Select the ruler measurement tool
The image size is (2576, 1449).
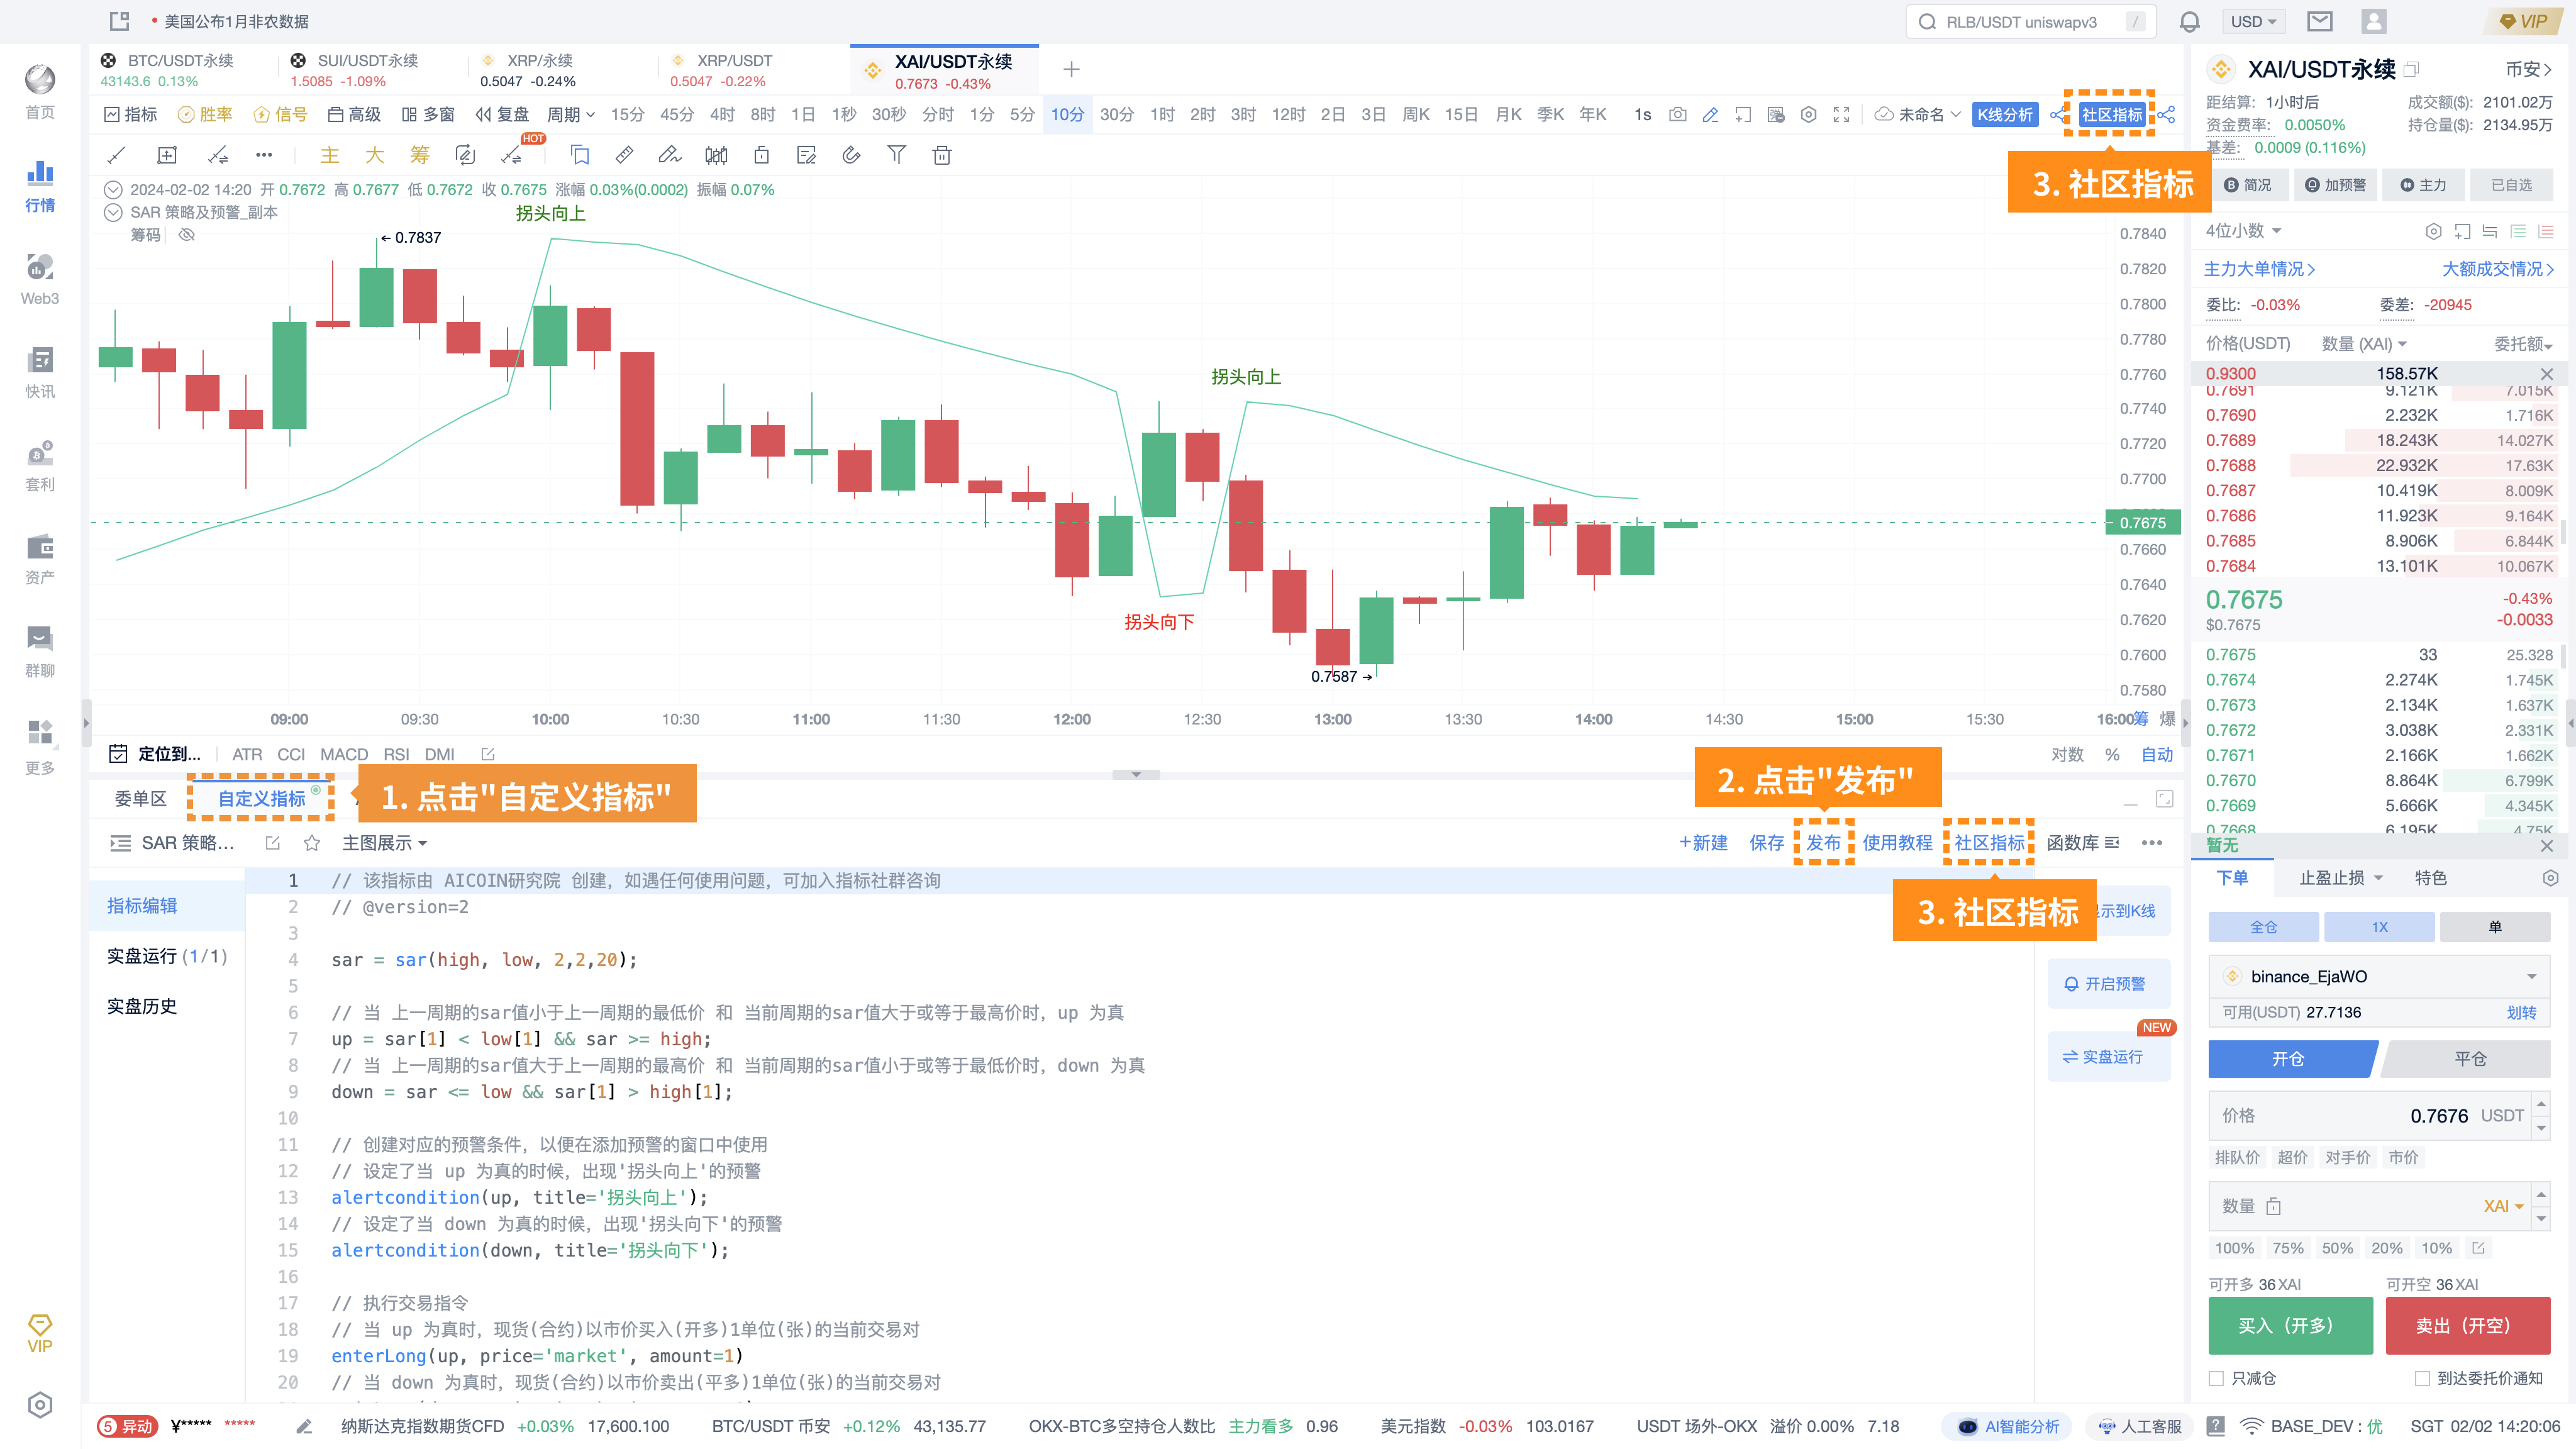(624, 155)
